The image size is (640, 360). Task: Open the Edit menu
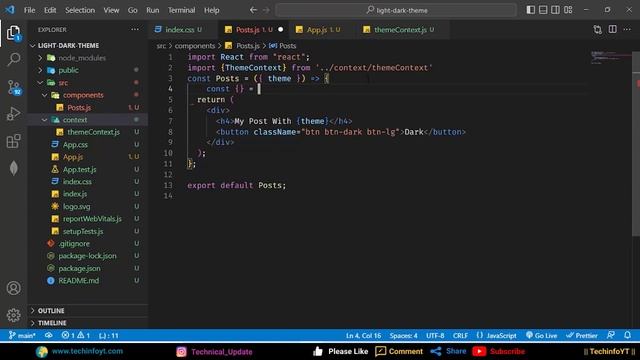tap(50, 10)
